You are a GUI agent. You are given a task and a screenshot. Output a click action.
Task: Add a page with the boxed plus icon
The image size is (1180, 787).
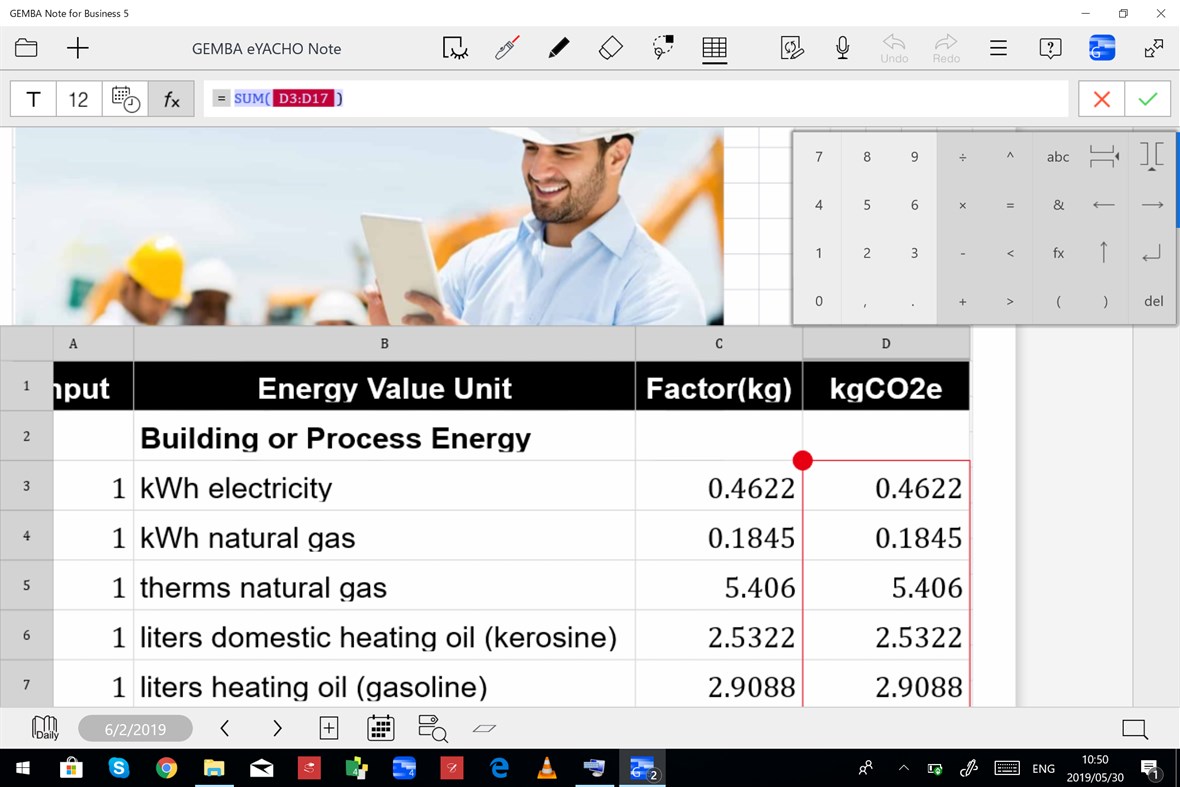(x=329, y=728)
